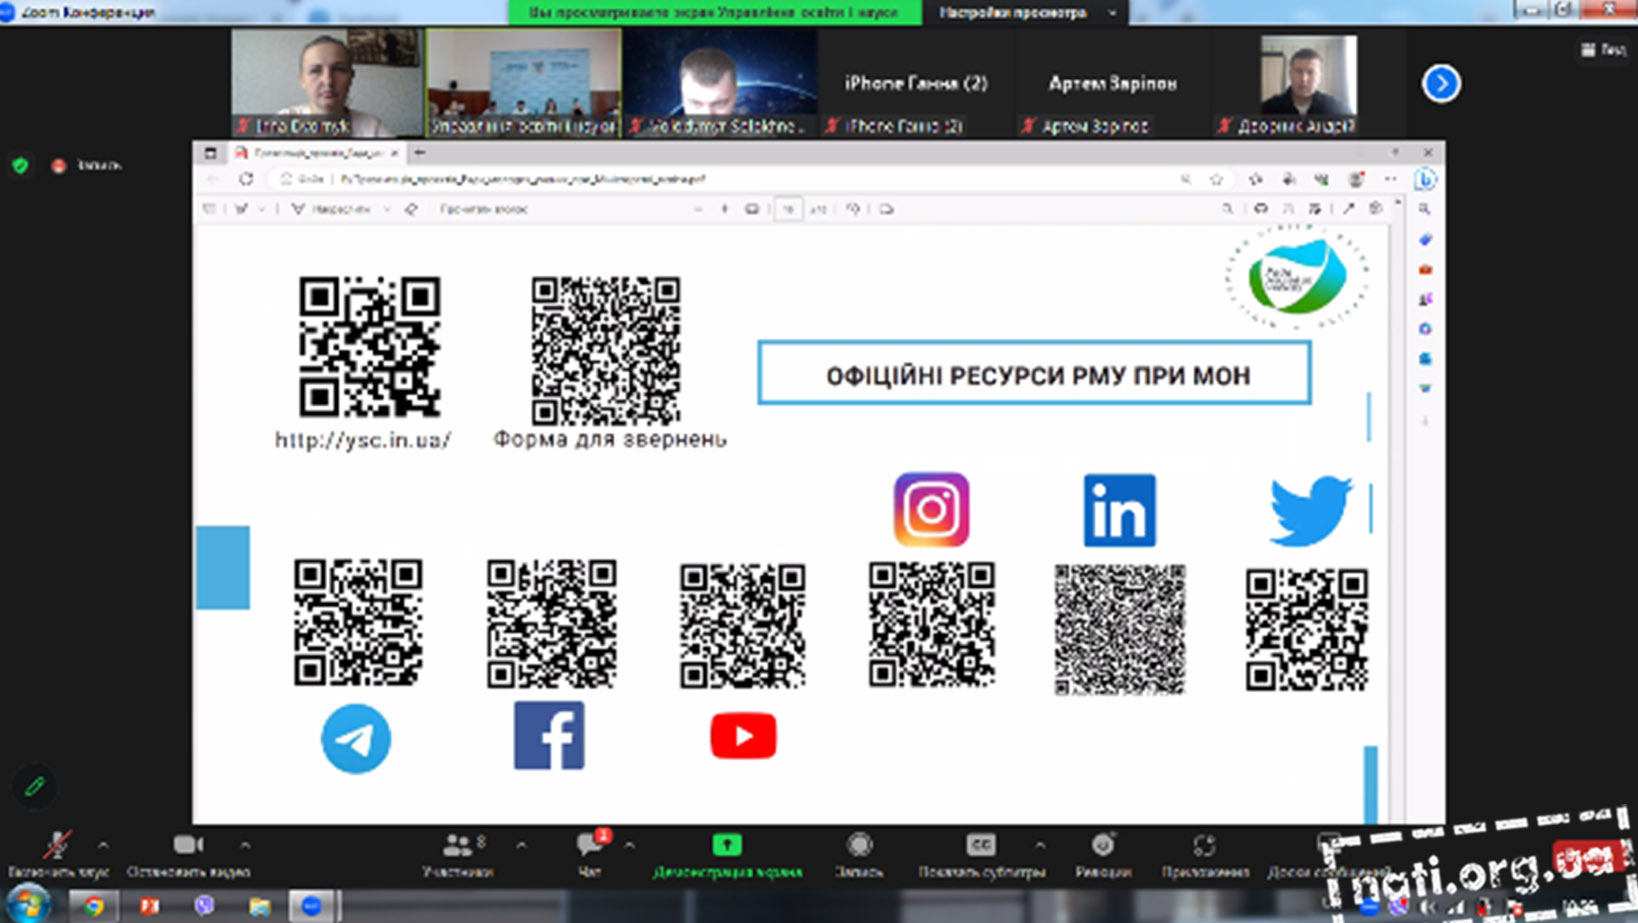Click the tab actions icon in browser
The width and height of the screenshot is (1638, 923).
point(210,153)
